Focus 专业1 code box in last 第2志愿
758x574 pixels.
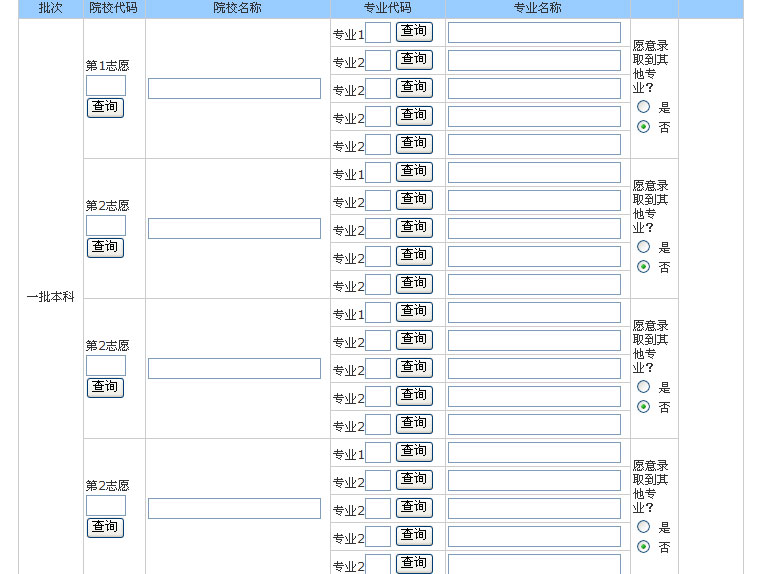[x=378, y=453]
